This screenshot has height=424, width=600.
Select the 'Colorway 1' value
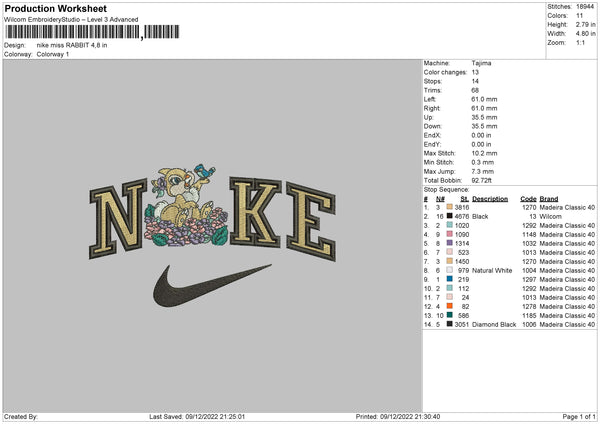(x=53, y=54)
